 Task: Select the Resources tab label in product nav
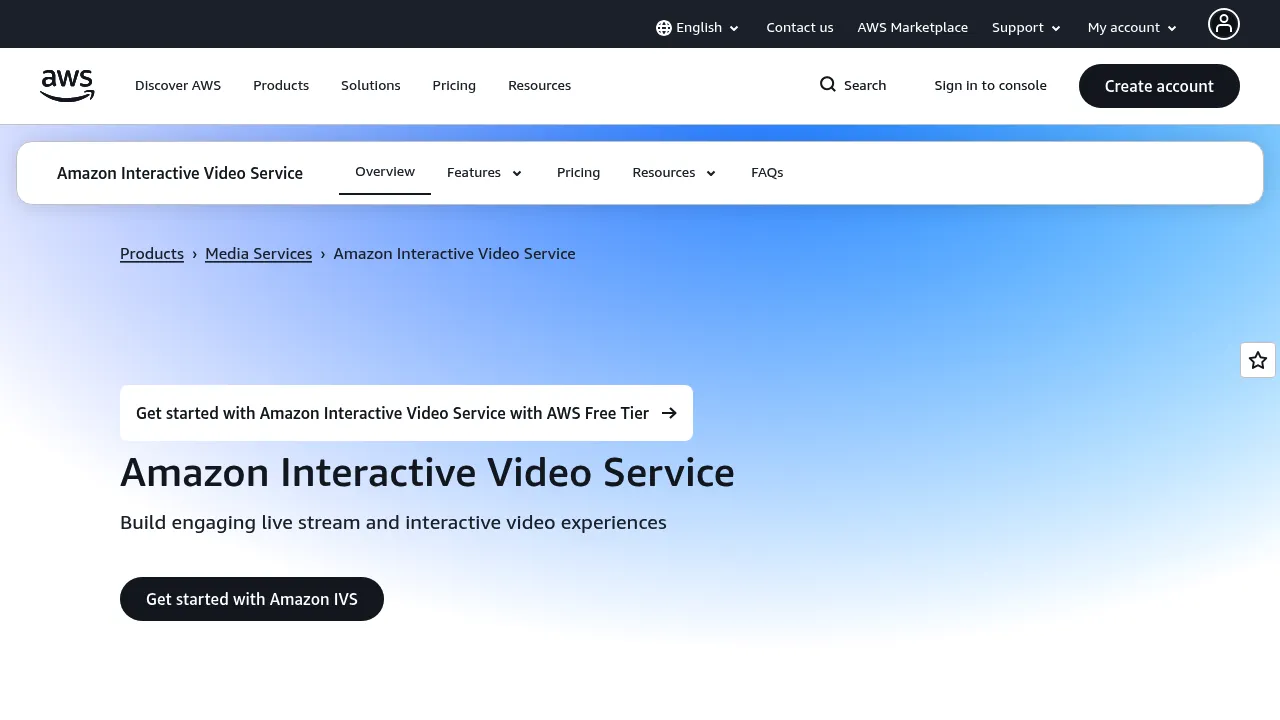click(x=664, y=173)
